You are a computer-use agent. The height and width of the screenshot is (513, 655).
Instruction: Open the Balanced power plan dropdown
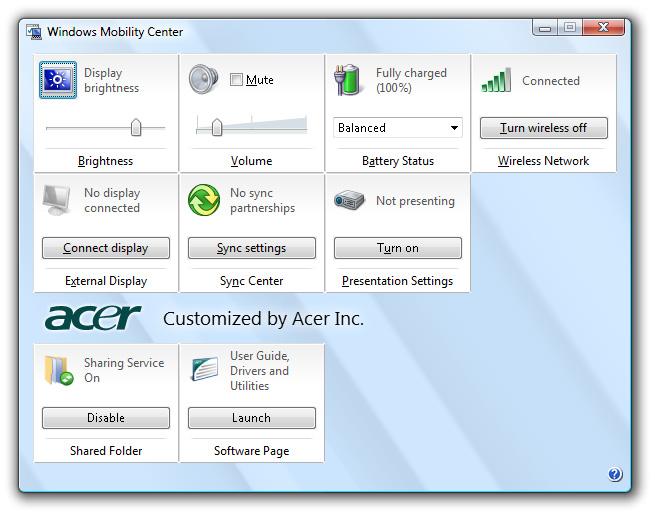click(398, 128)
